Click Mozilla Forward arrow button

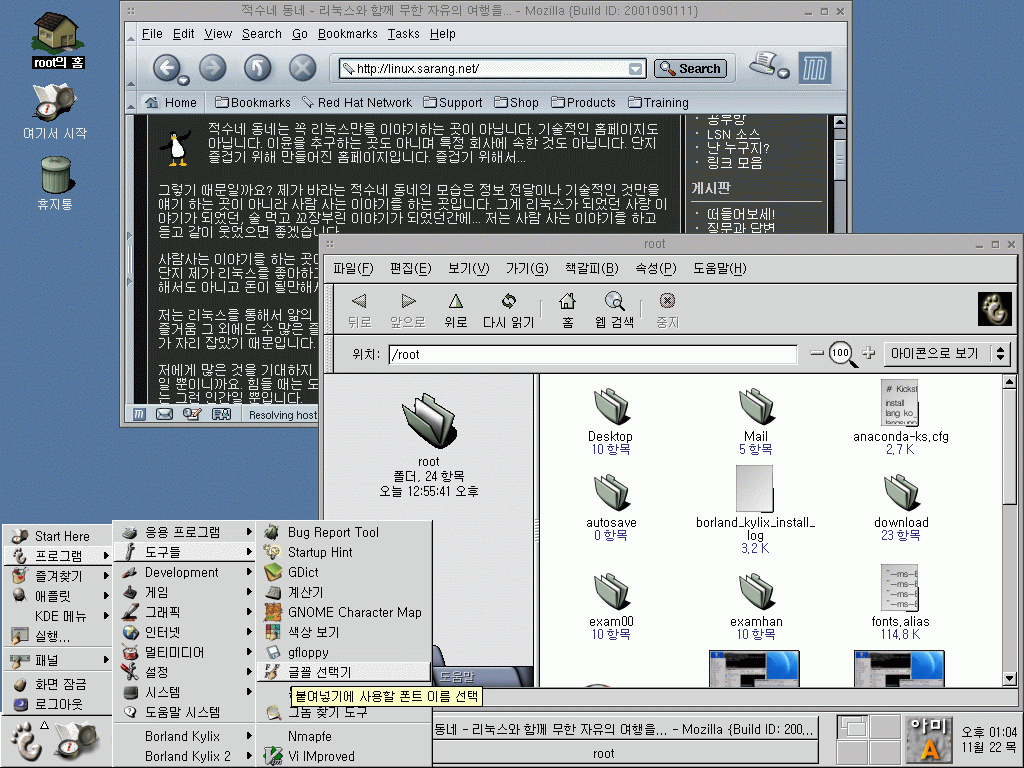click(x=212, y=67)
